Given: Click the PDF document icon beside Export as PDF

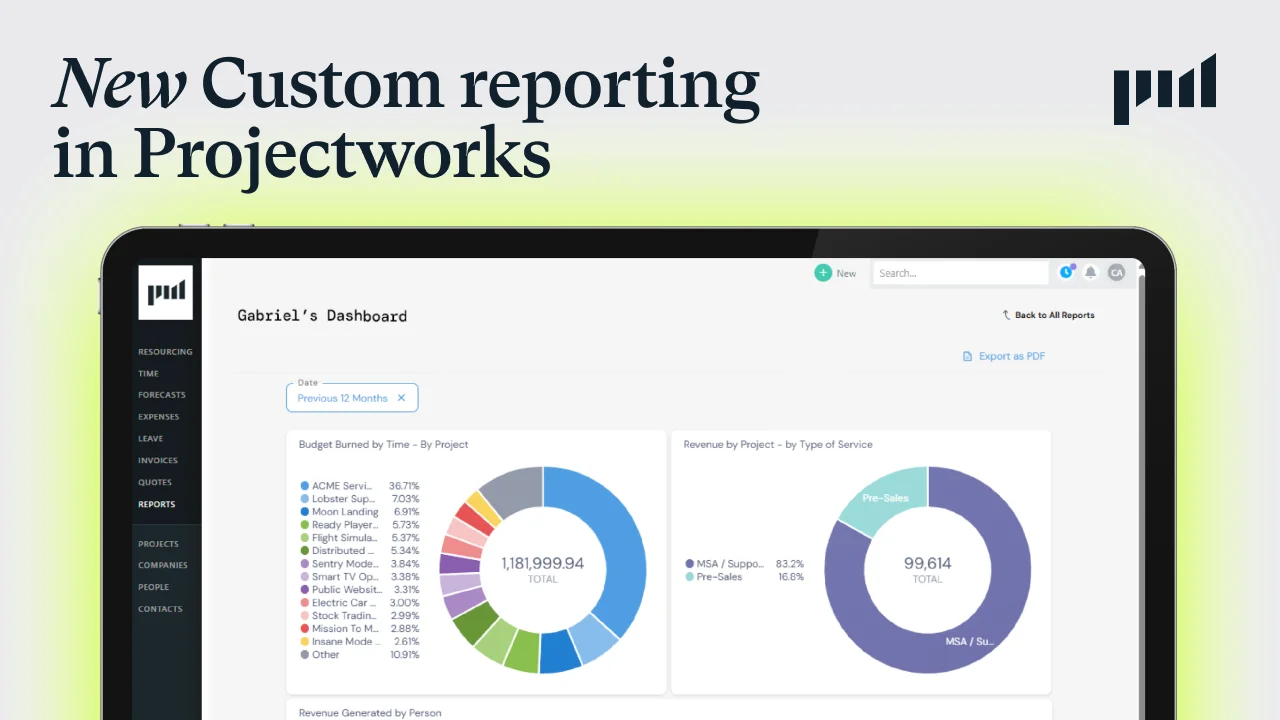Looking at the screenshot, I should pyautogui.click(x=968, y=355).
